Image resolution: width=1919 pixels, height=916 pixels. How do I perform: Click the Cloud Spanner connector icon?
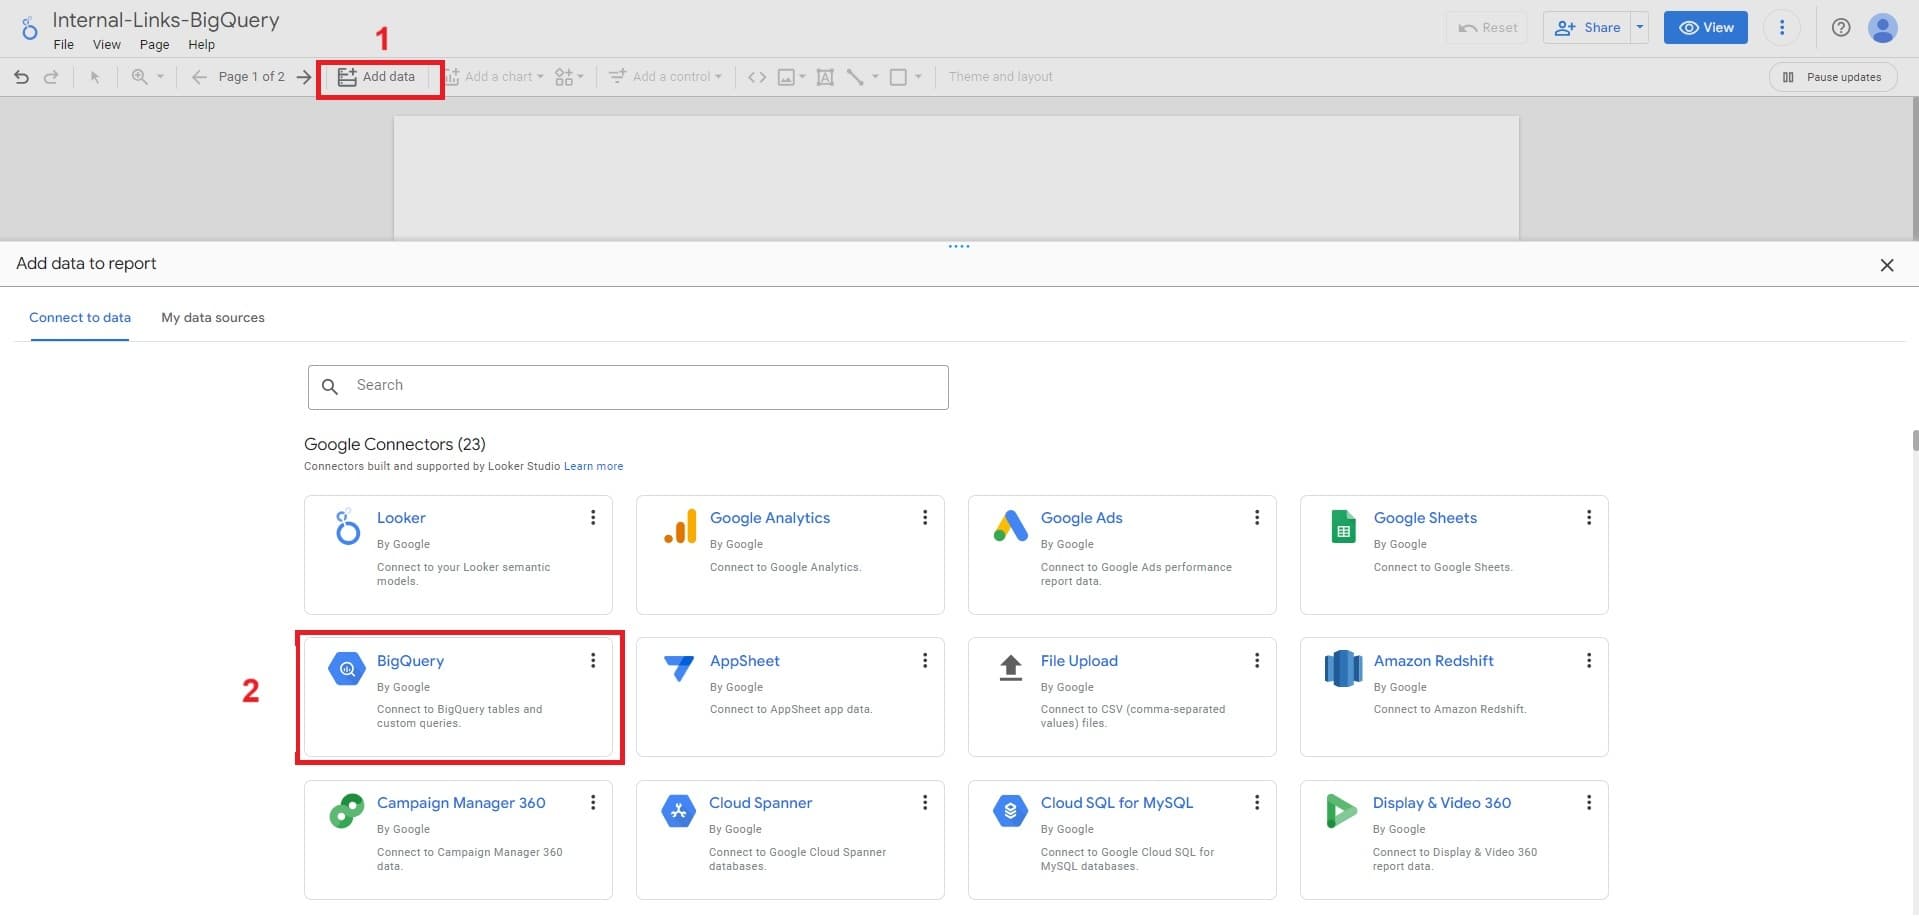[x=678, y=810]
